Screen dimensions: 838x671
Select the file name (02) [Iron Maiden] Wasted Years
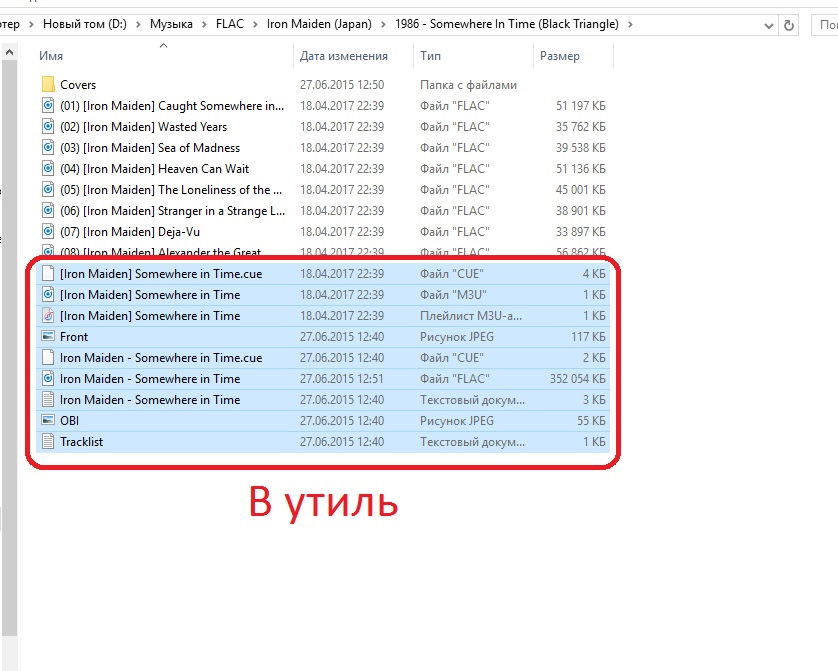143,127
